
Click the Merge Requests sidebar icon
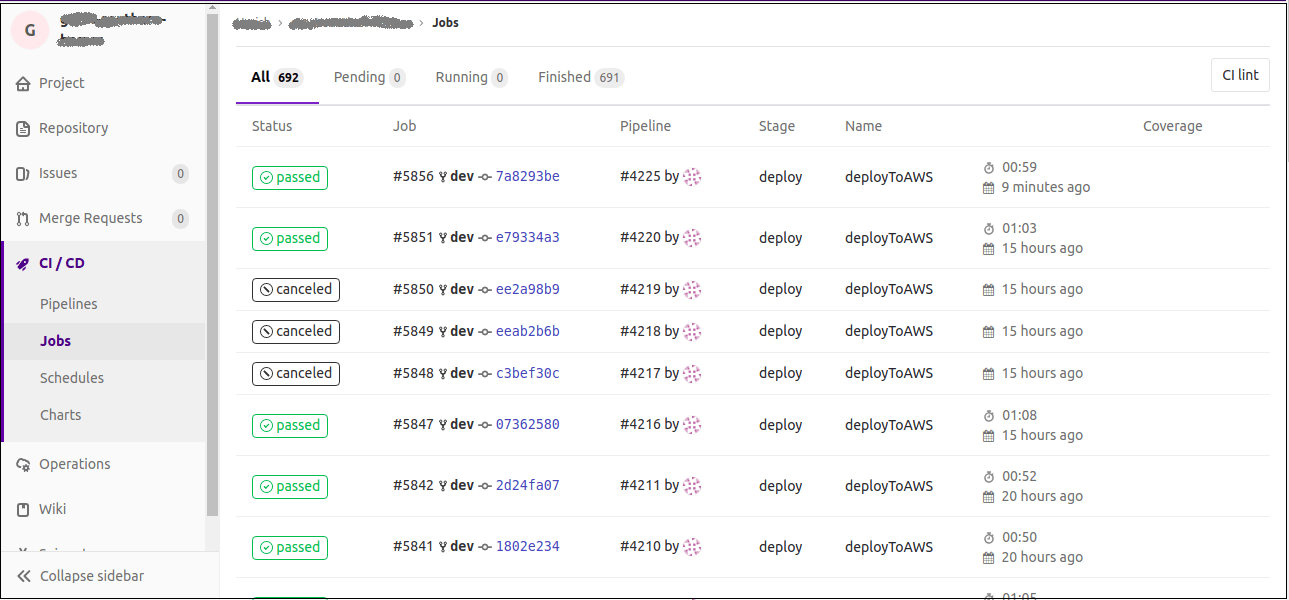coord(22,218)
